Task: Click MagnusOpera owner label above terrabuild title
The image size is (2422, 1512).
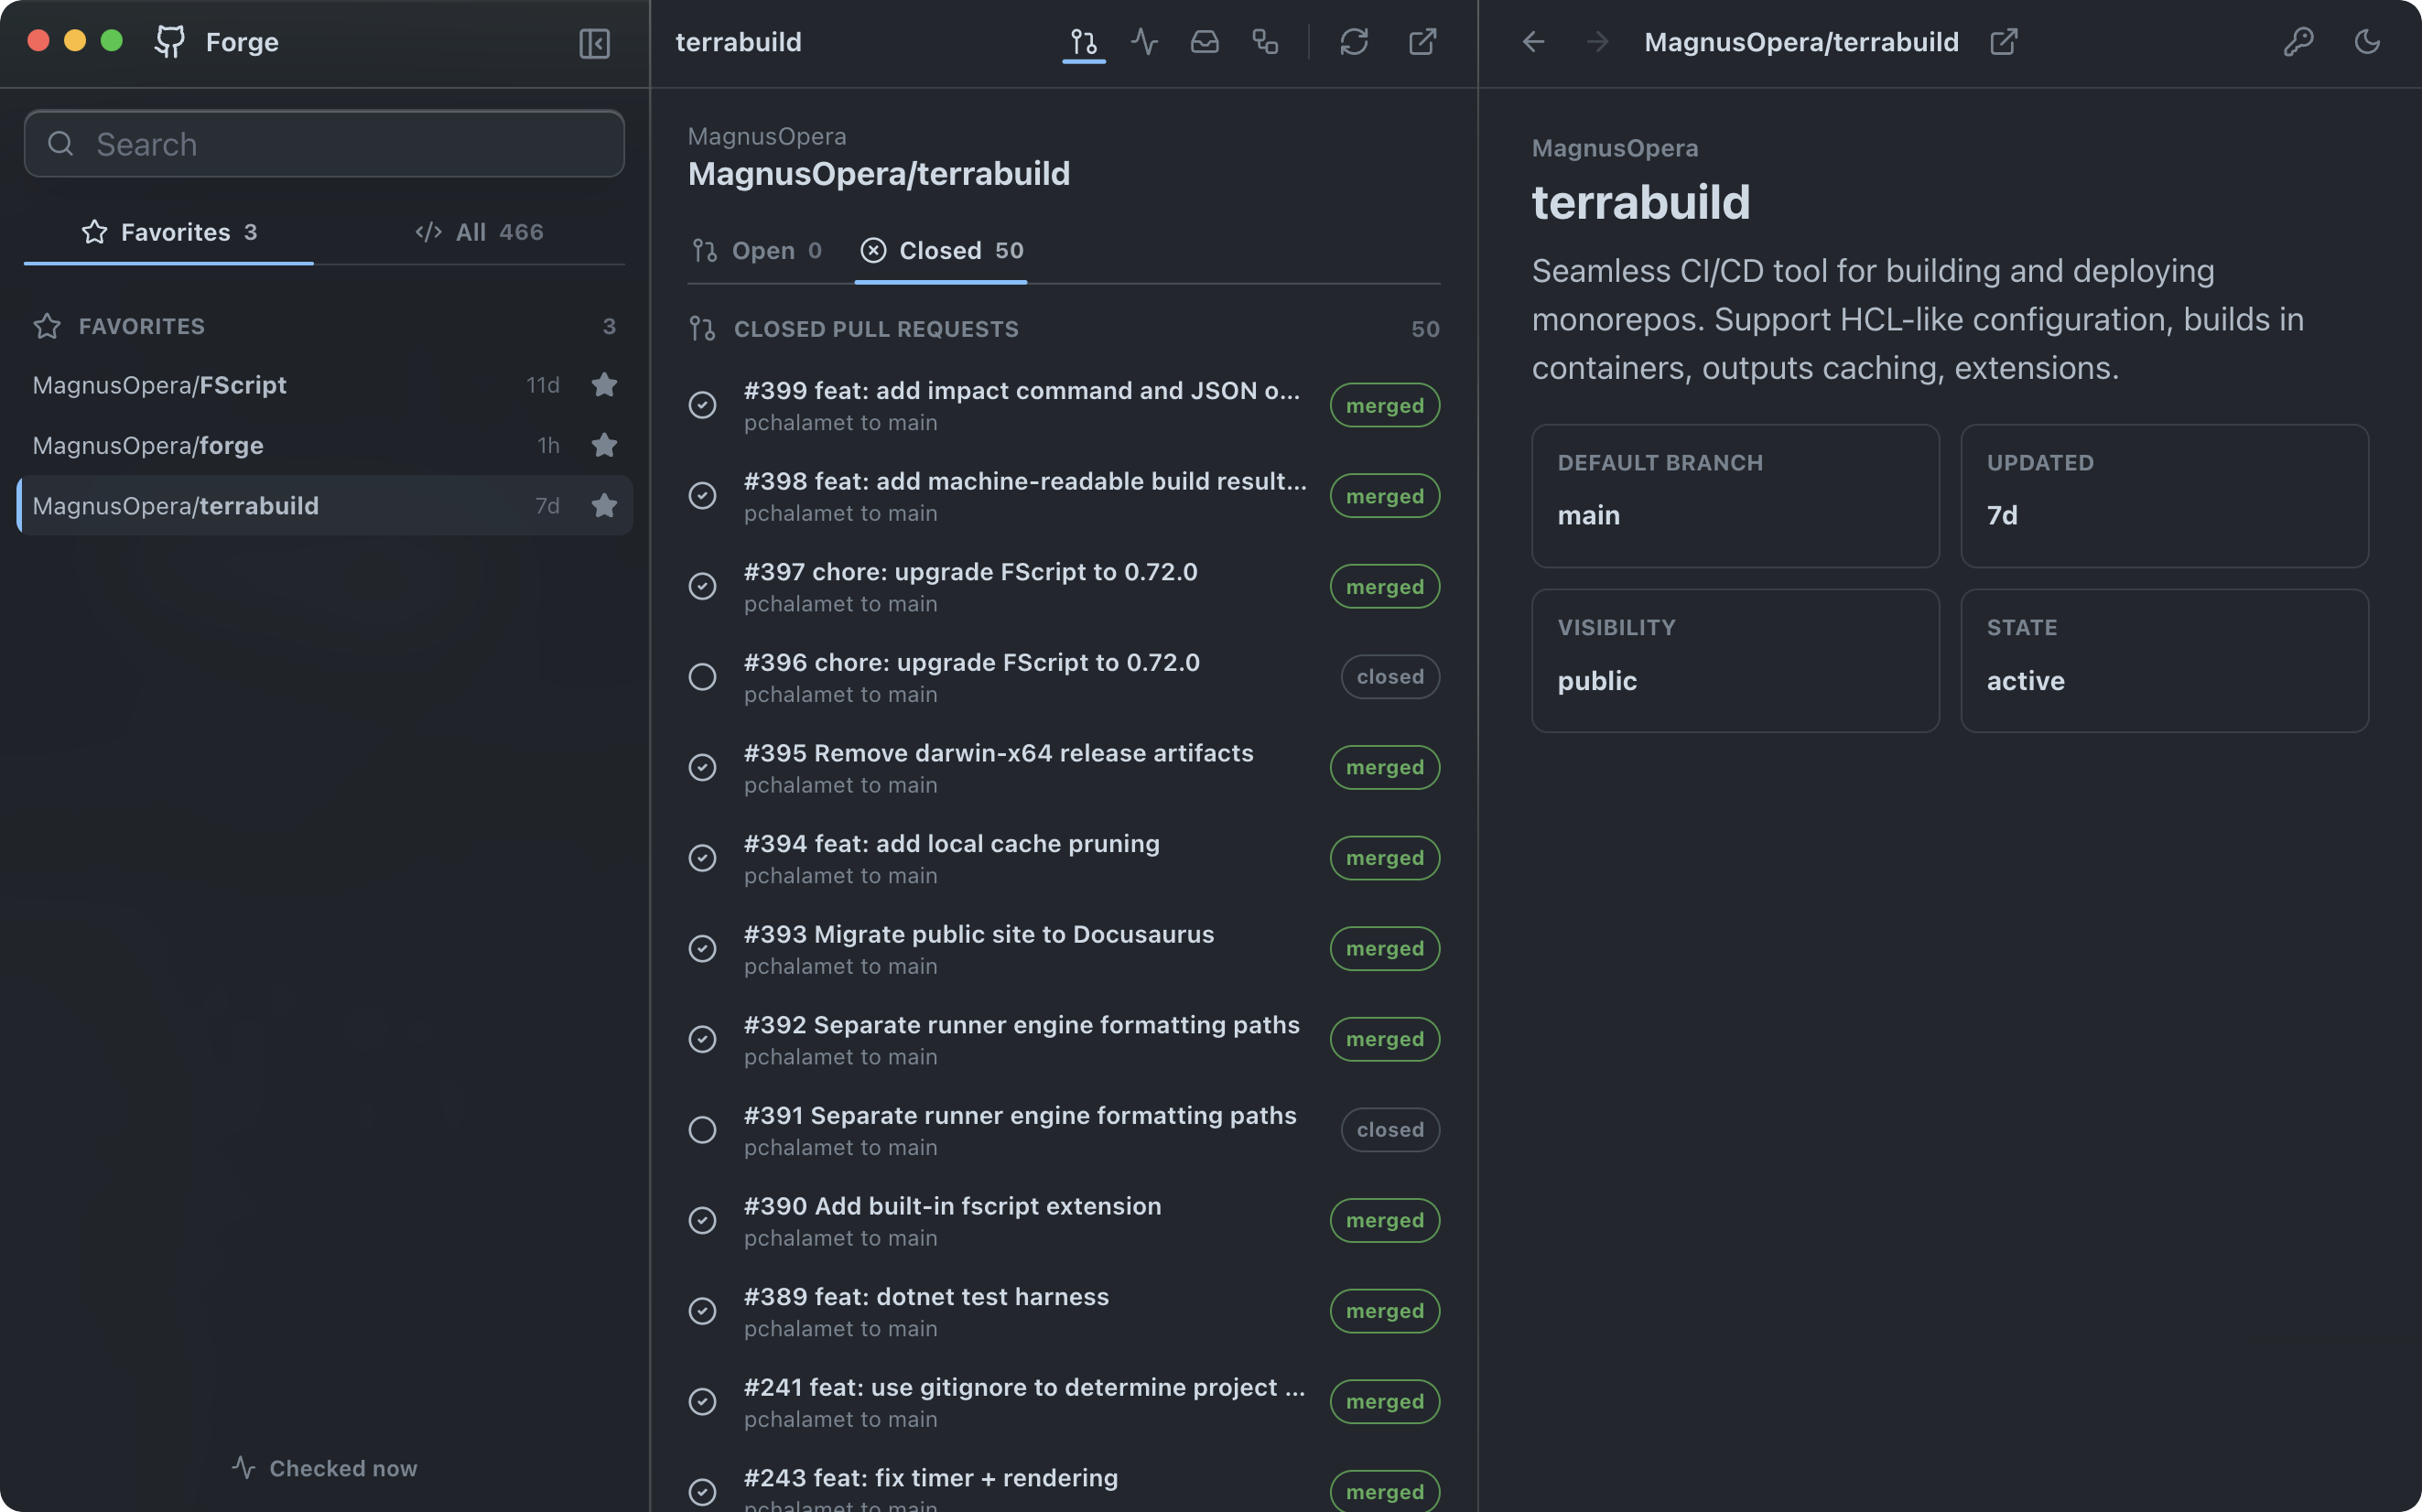Action: tap(1614, 148)
